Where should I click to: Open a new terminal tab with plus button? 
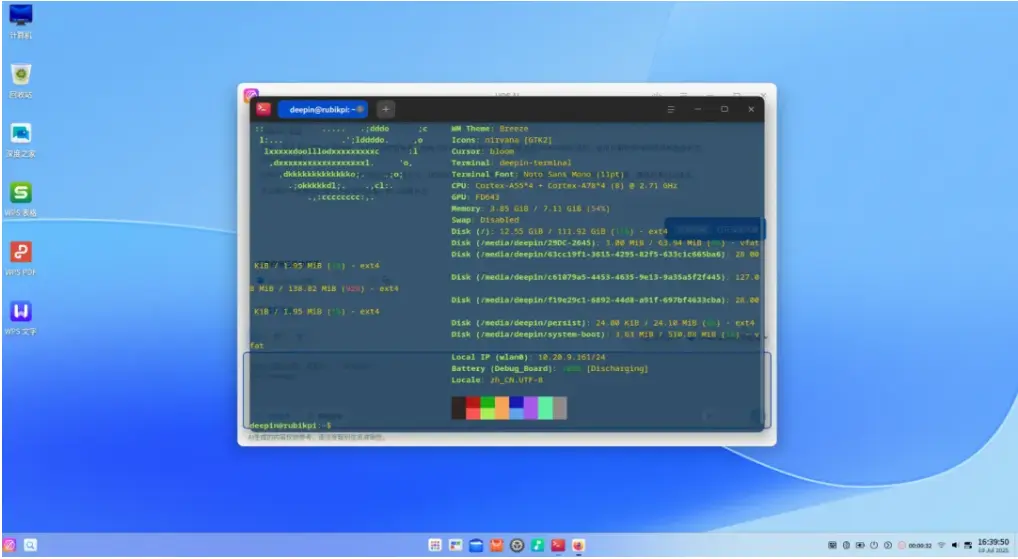click(x=385, y=109)
